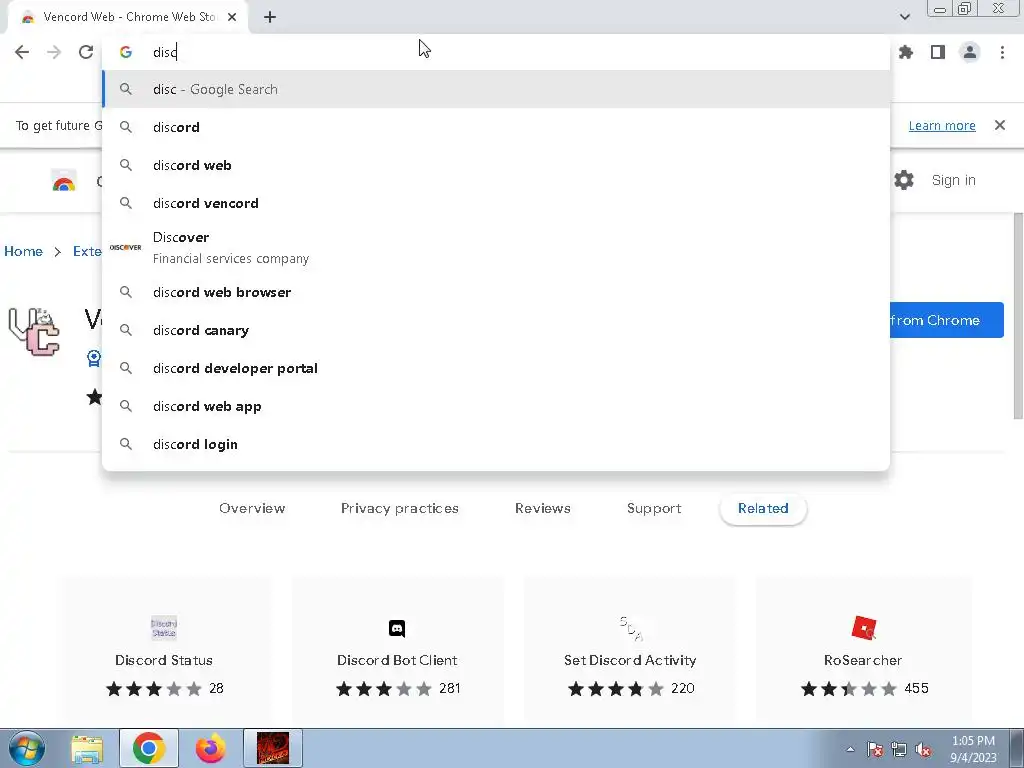Open the Extensions puzzle icon

tap(906, 52)
